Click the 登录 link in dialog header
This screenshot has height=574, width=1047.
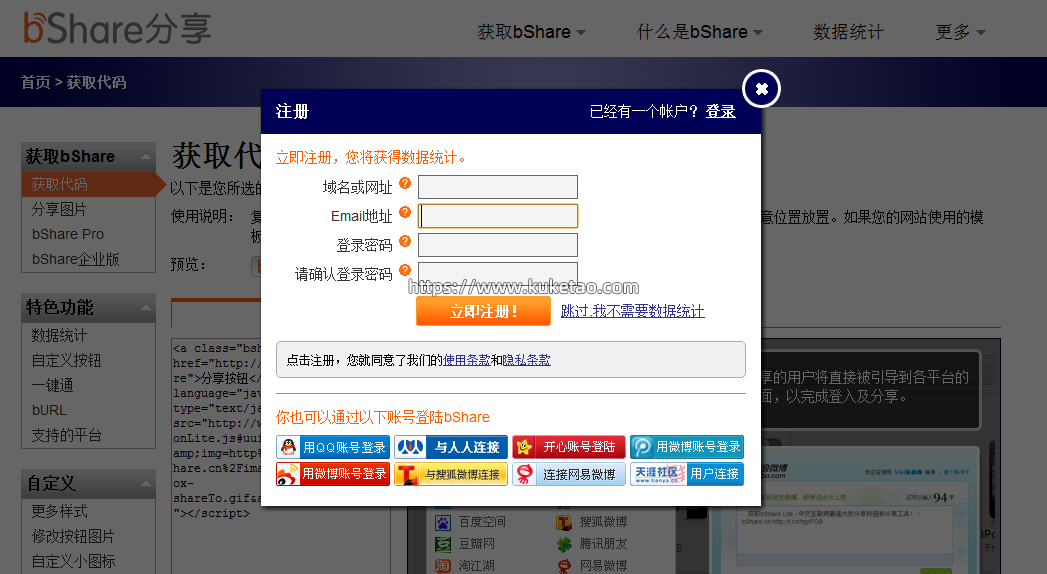pyautogui.click(x=720, y=111)
